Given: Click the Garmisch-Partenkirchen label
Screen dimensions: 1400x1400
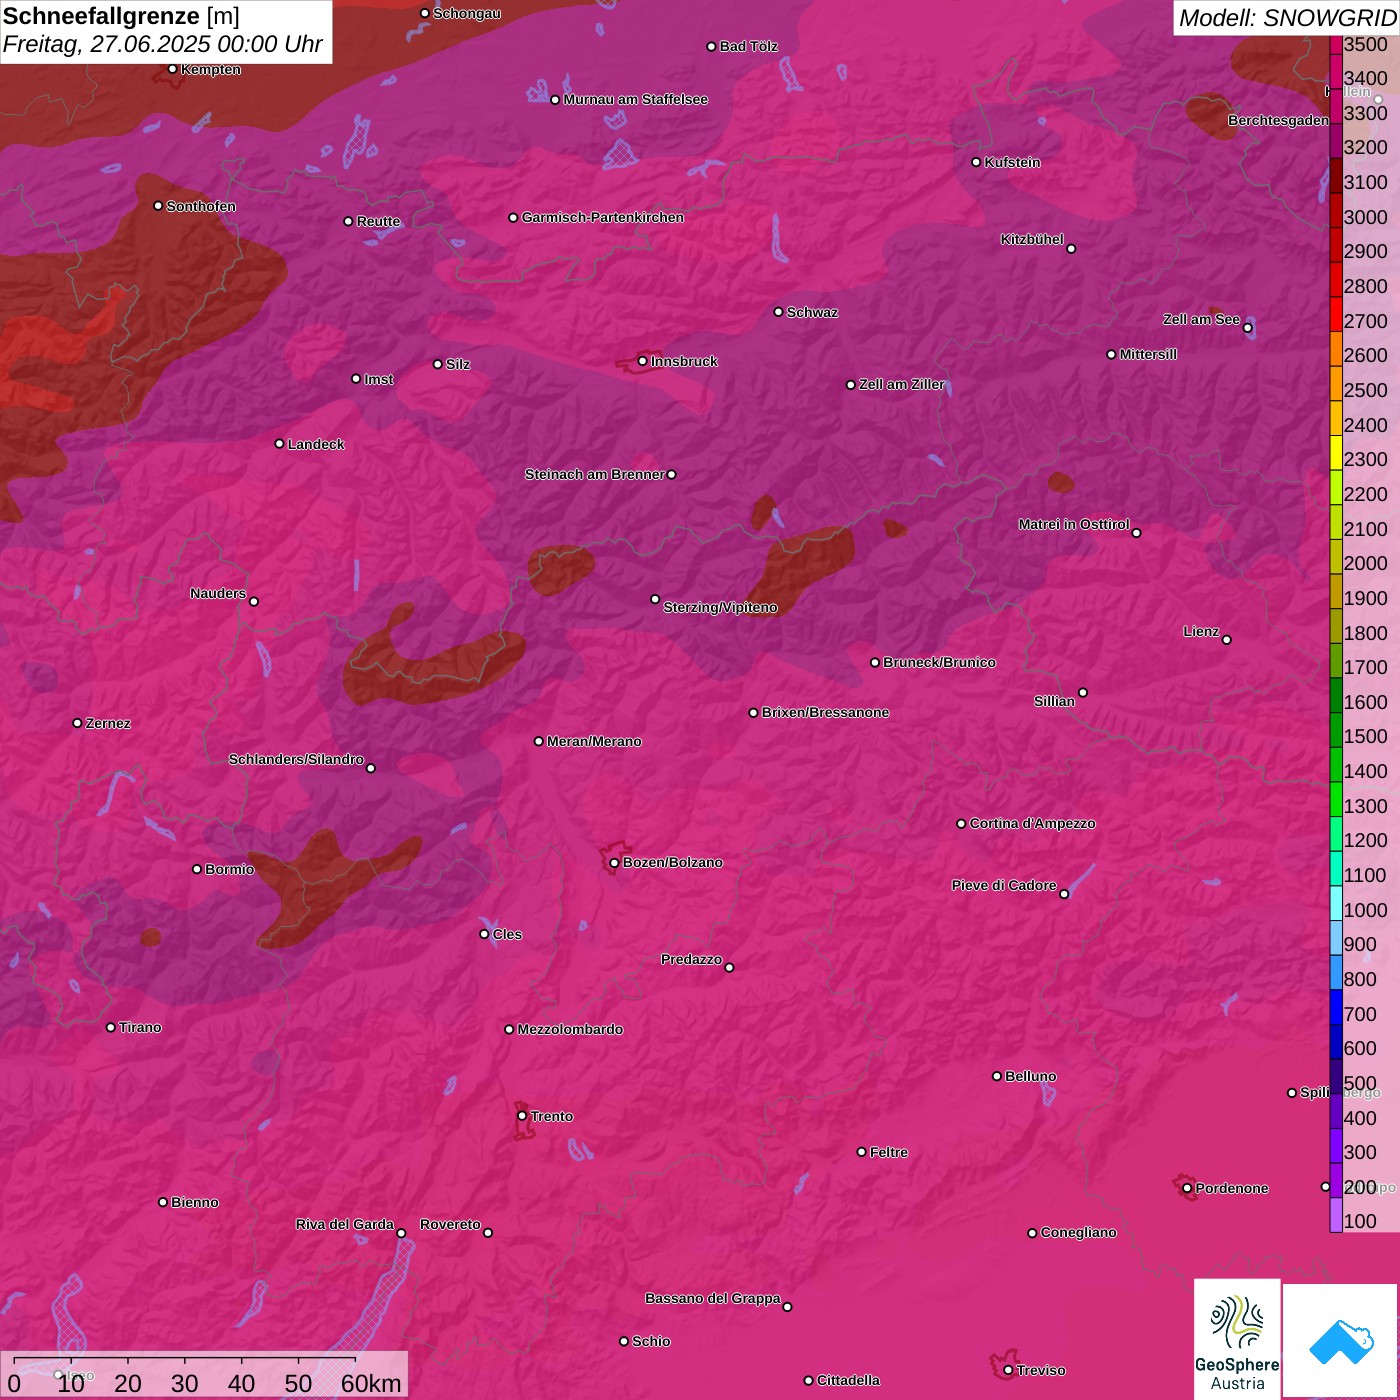Looking at the screenshot, I should [603, 217].
